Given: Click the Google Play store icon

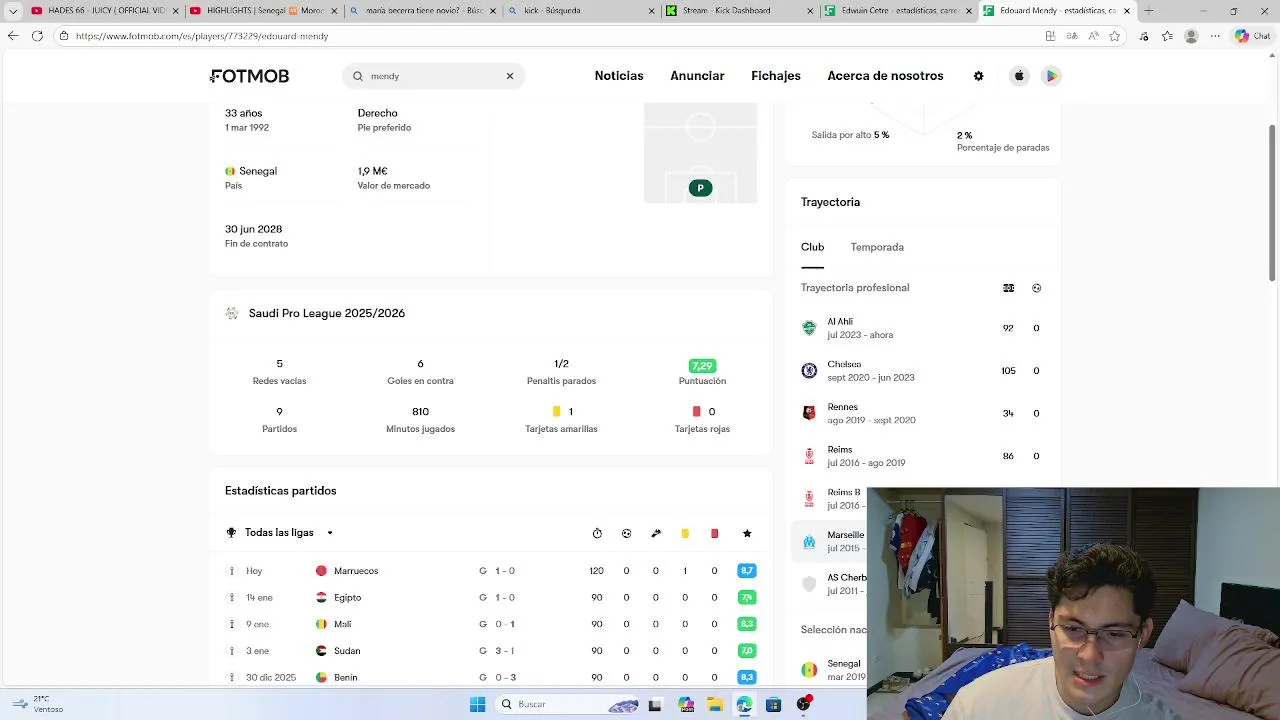Looking at the screenshot, I should (x=1051, y=76).
